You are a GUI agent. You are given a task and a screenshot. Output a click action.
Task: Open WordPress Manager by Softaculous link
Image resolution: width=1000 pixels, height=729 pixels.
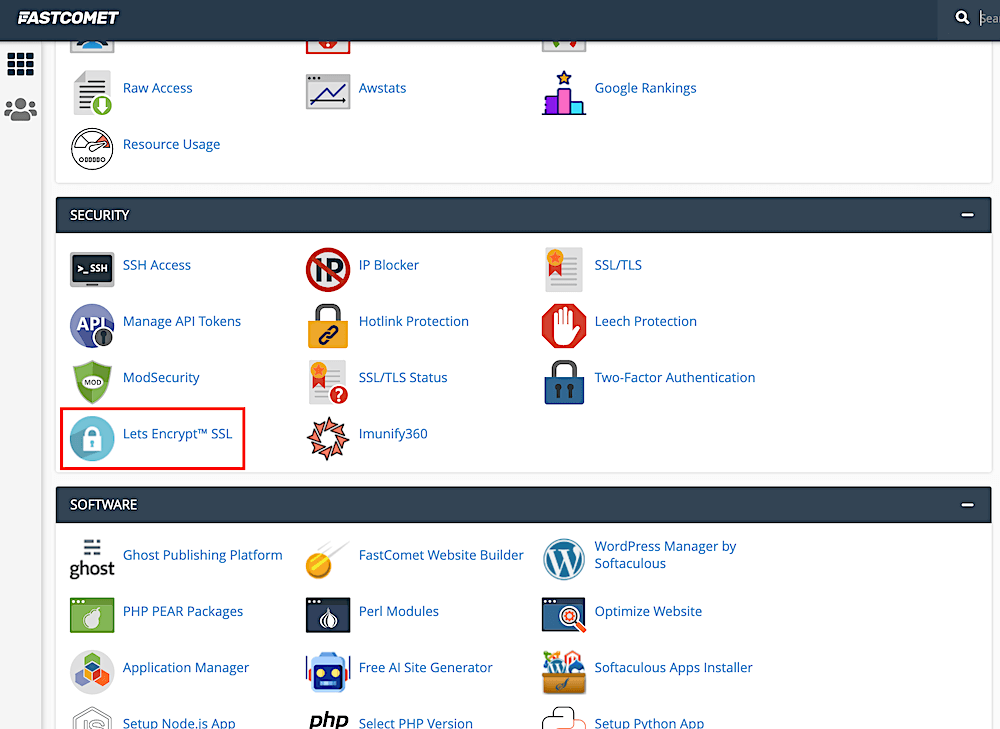[665, 555]
